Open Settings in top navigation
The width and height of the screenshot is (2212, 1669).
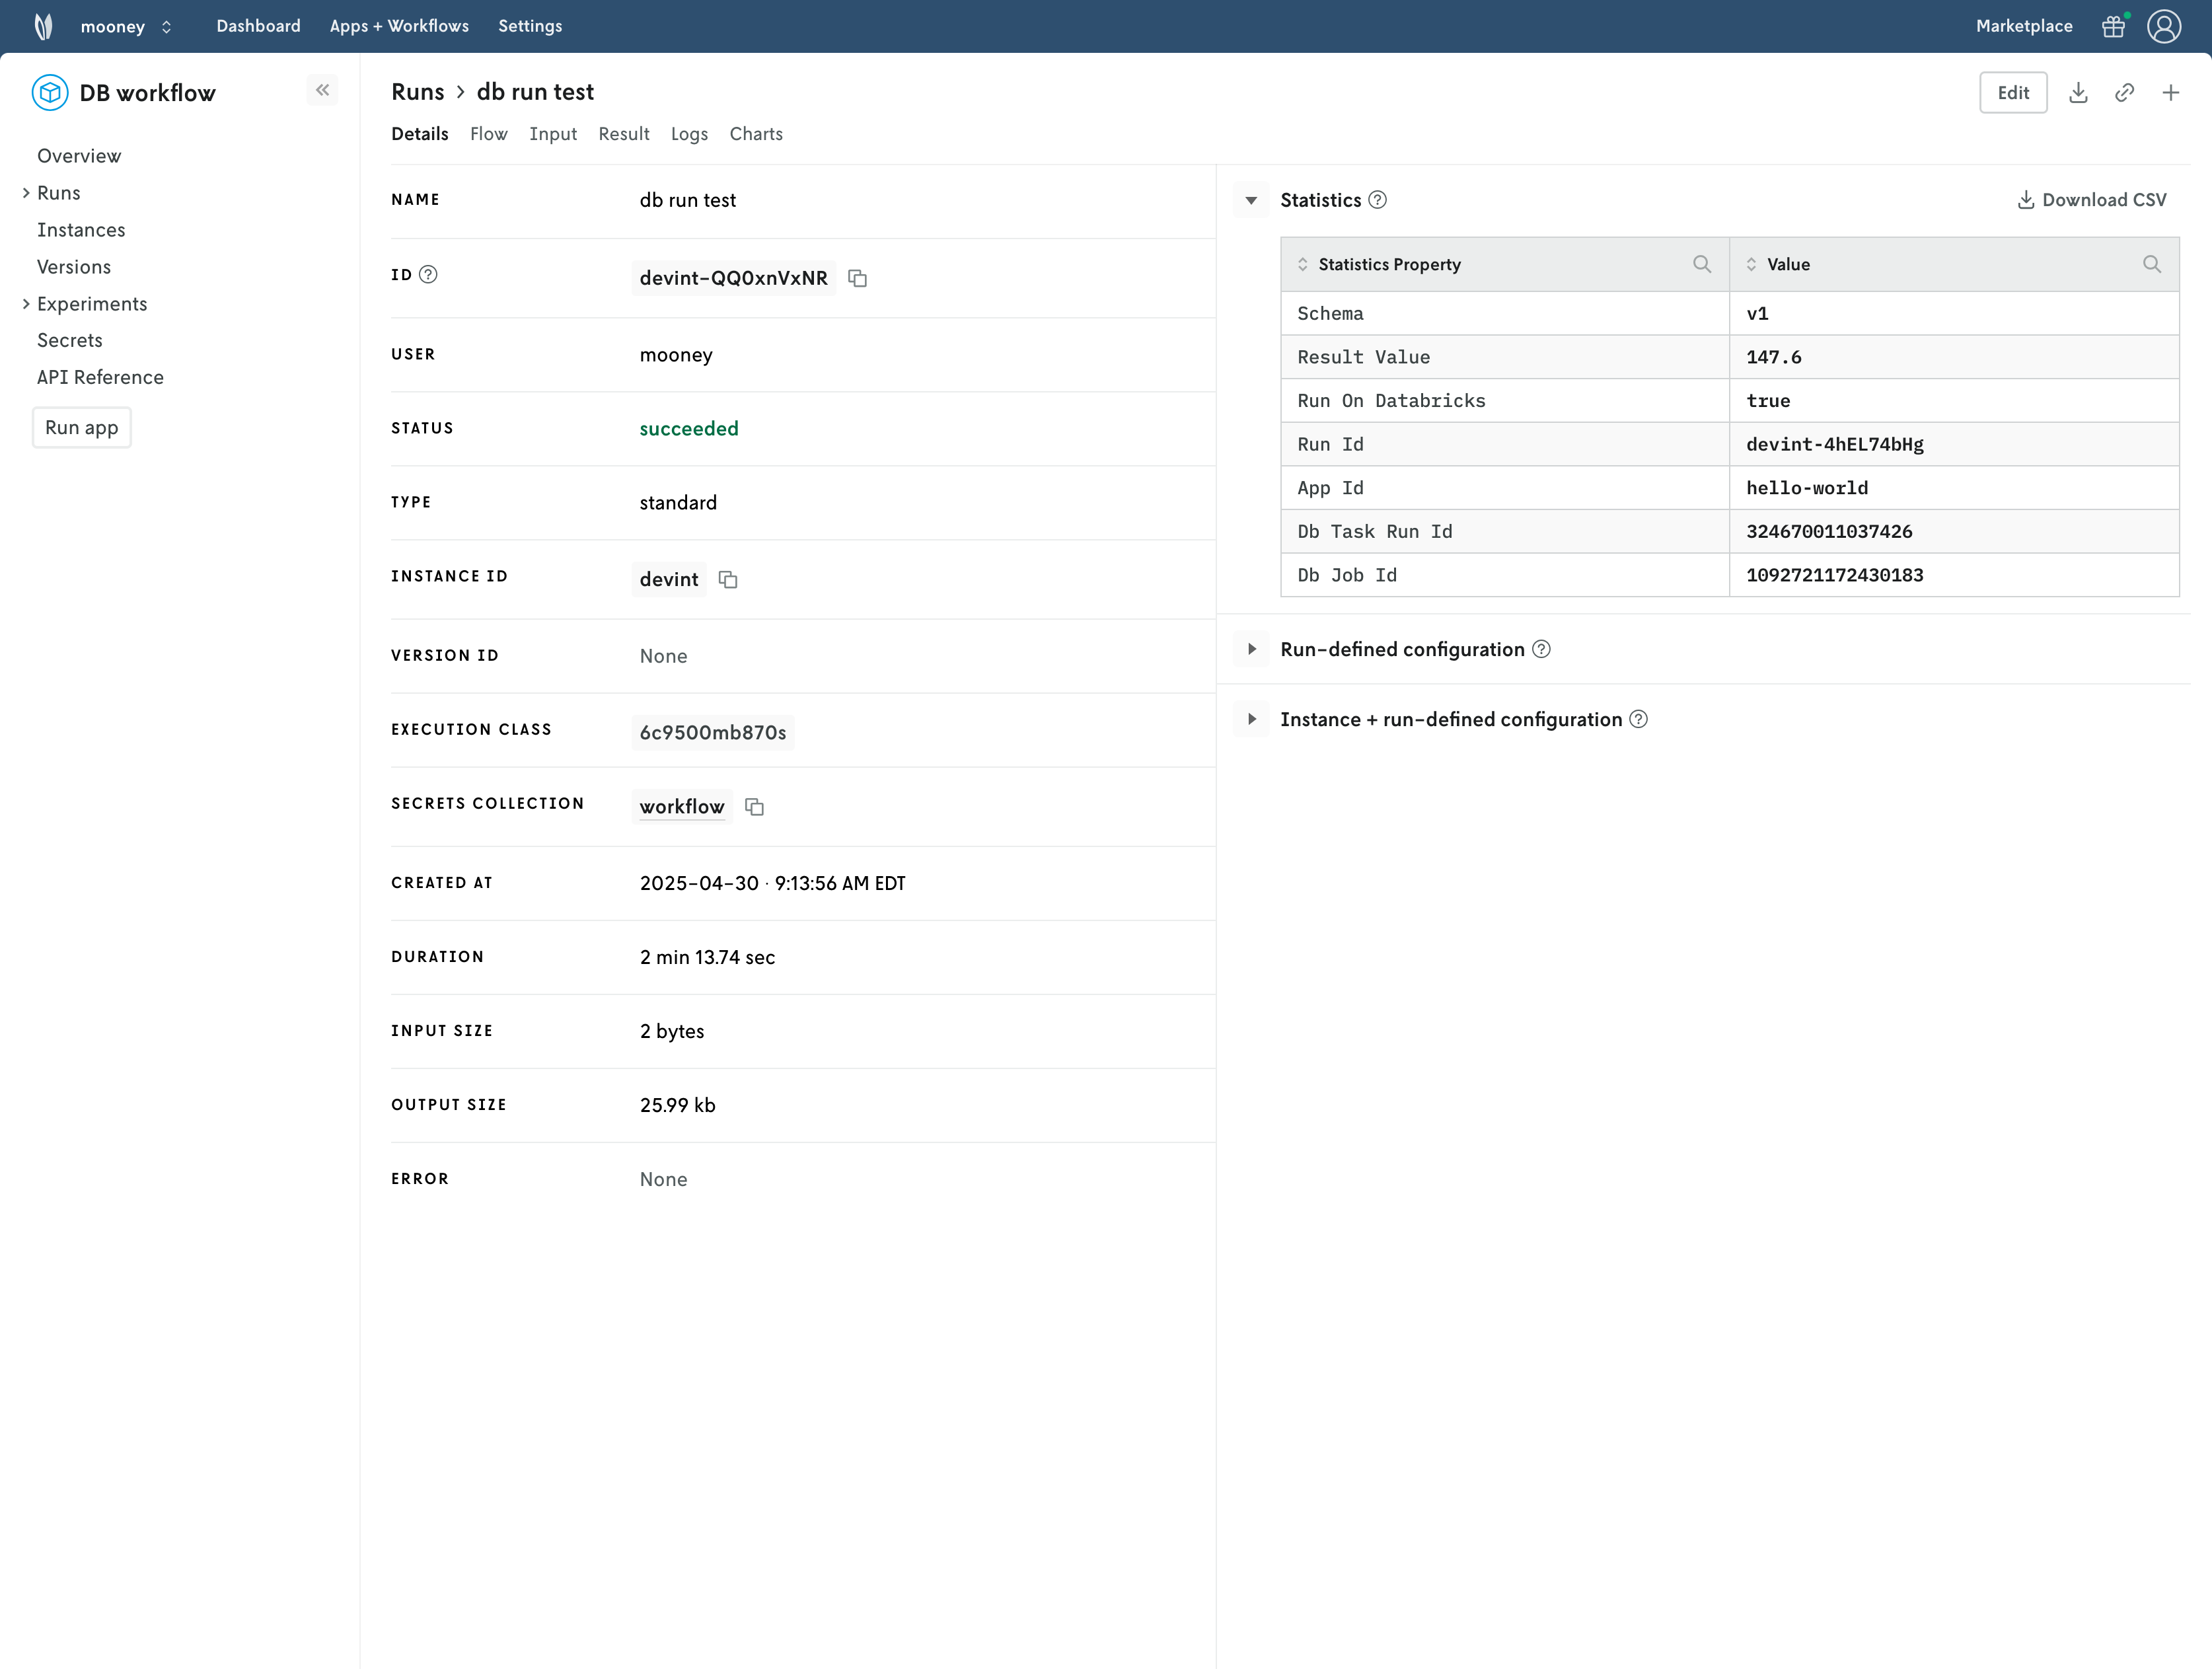coord(530,26)
